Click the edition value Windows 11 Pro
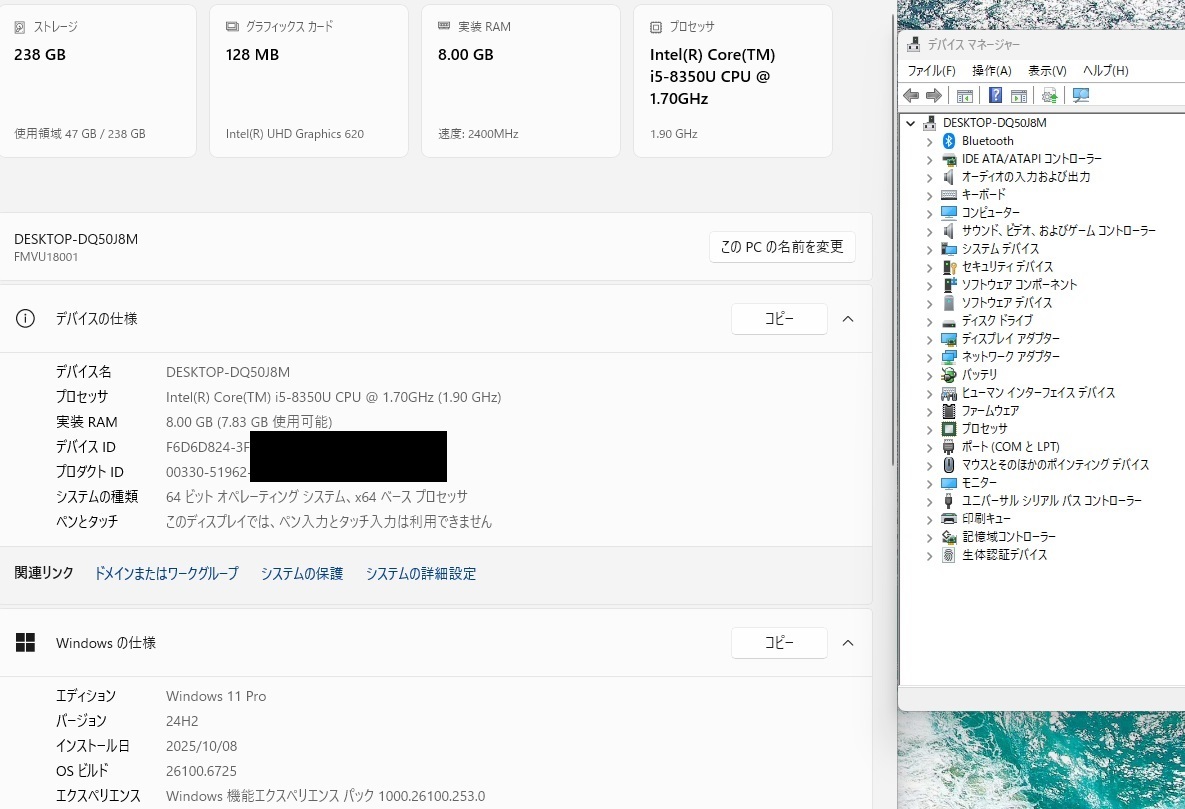This screenshot has width=1185, height=809. [216, 696]
